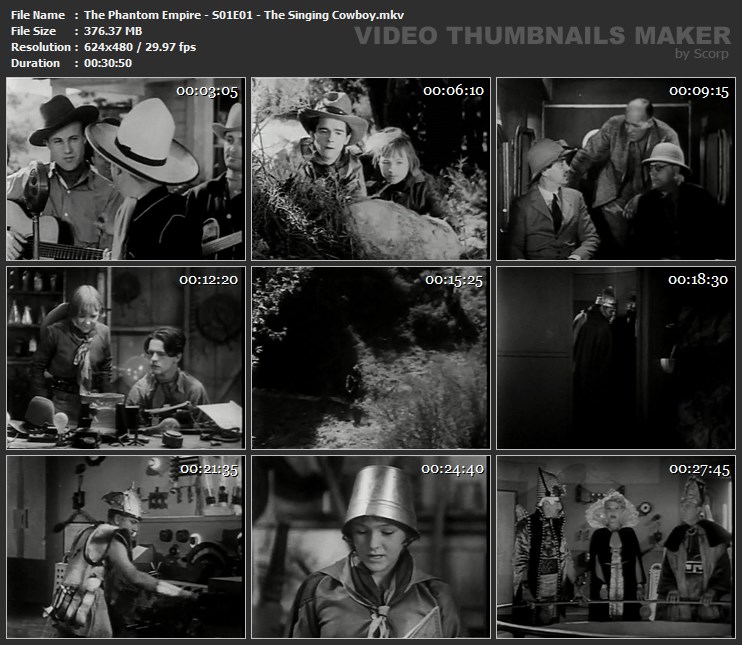Click the resolution value '624x480 / 29.97 fps'
Image resolution: width=742 pixels, height=645 pixels.
[x=140, y=47]
